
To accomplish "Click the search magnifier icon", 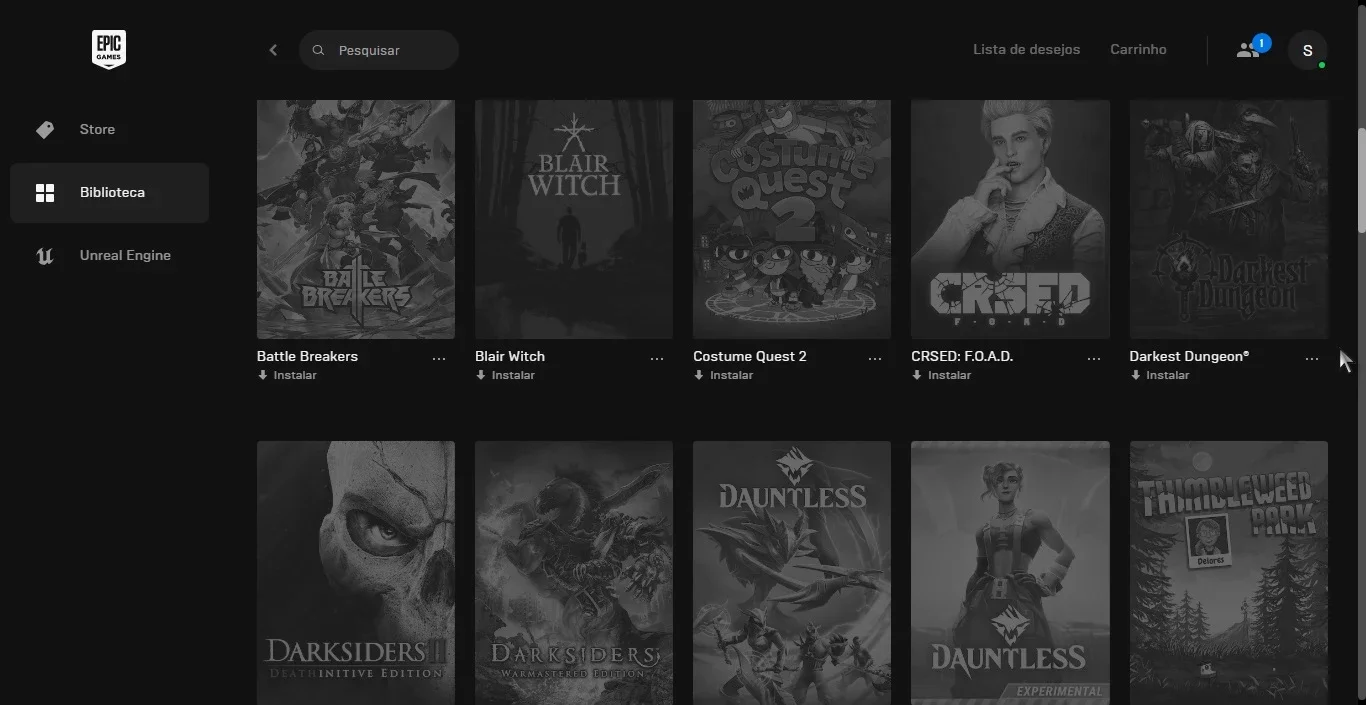I will click(x=318, y=50).
